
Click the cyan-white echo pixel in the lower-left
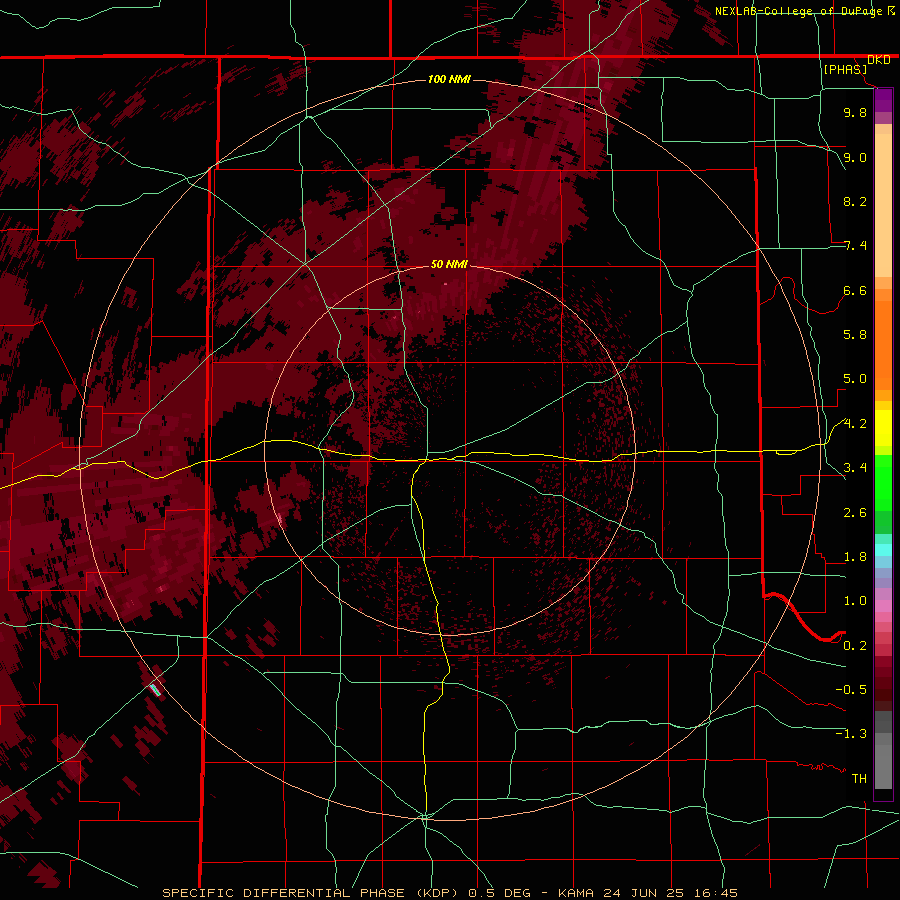155,689
